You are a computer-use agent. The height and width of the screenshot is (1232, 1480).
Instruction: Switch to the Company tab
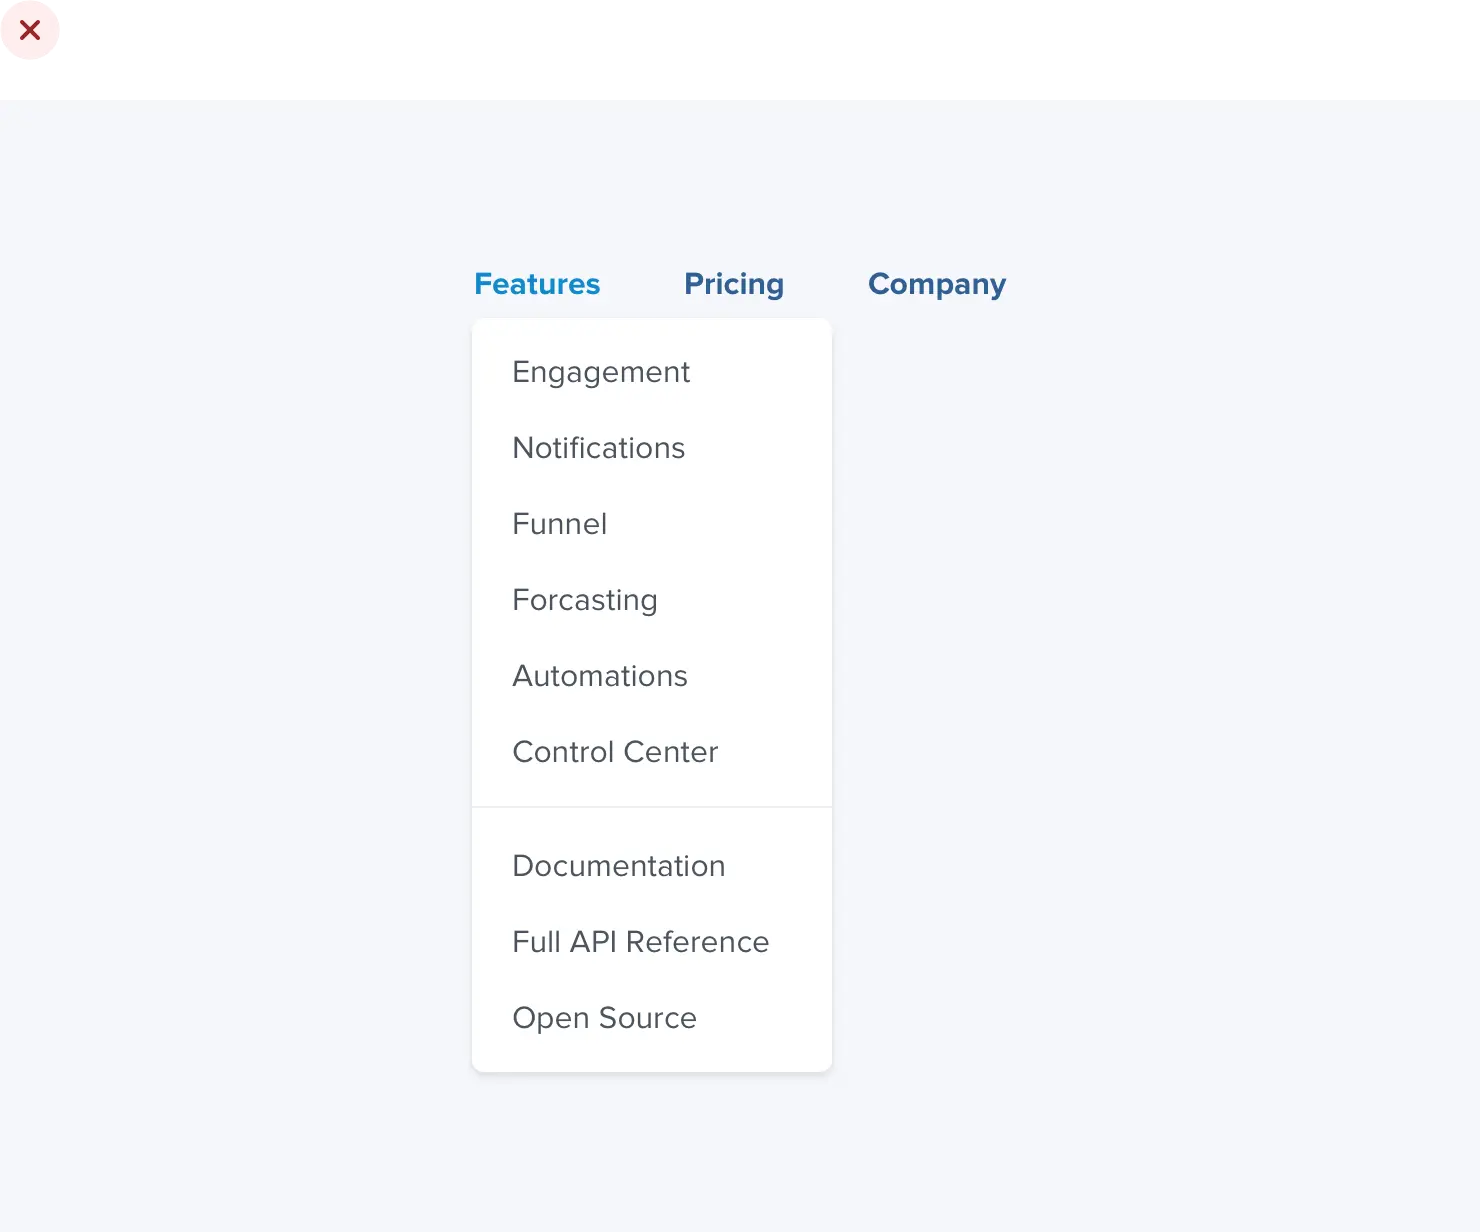click(937, 284)
